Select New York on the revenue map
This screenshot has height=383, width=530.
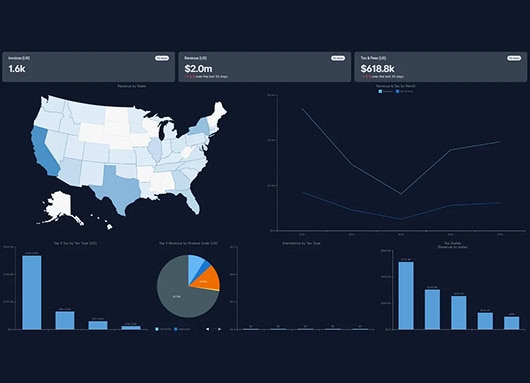tap(199, 127)
